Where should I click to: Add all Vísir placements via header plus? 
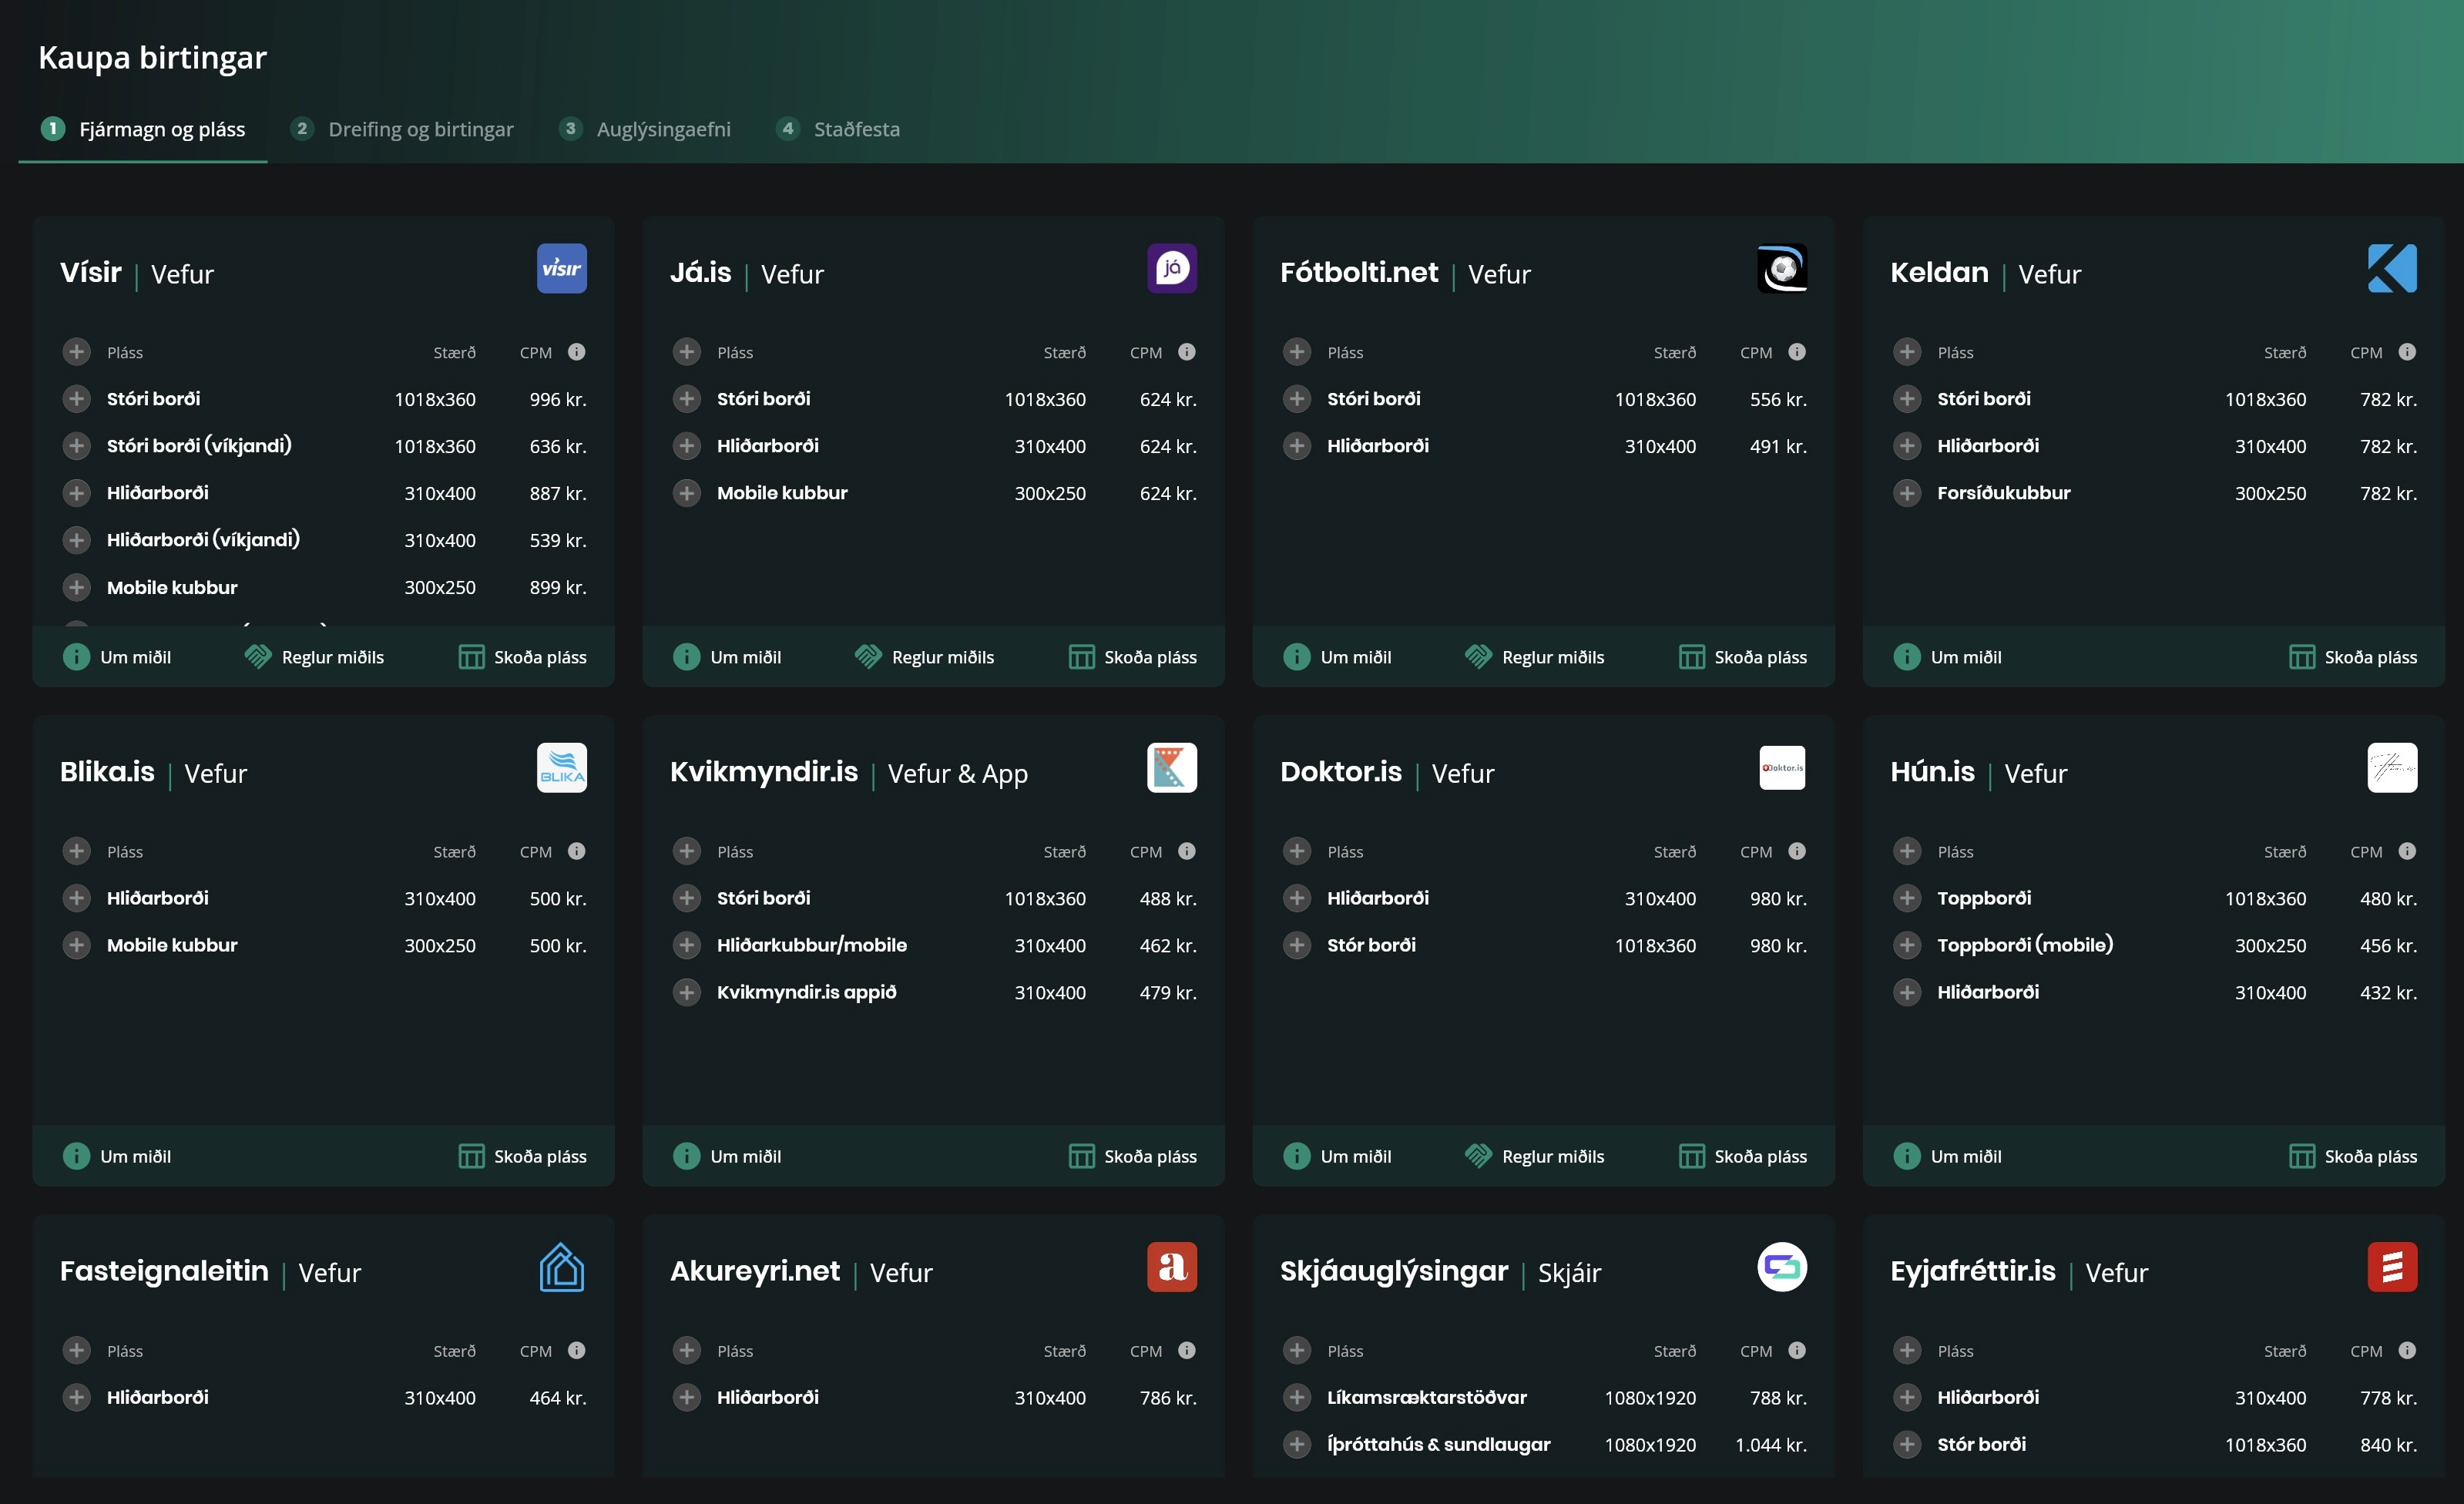click(76, 351)
